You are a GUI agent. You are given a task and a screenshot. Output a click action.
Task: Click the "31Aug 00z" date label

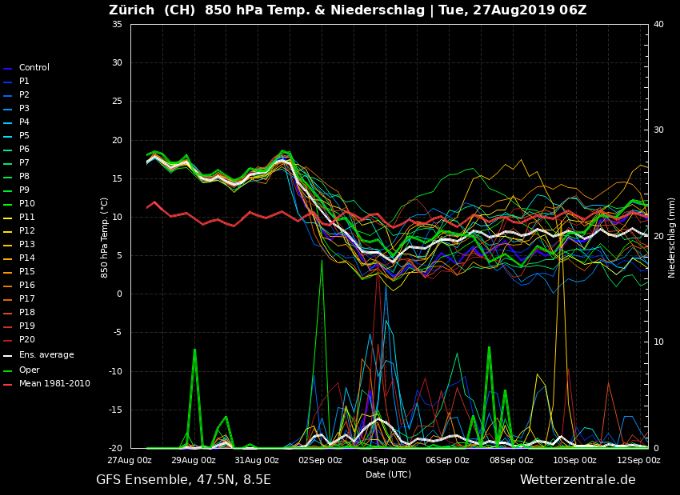click(x=257, y=460)
